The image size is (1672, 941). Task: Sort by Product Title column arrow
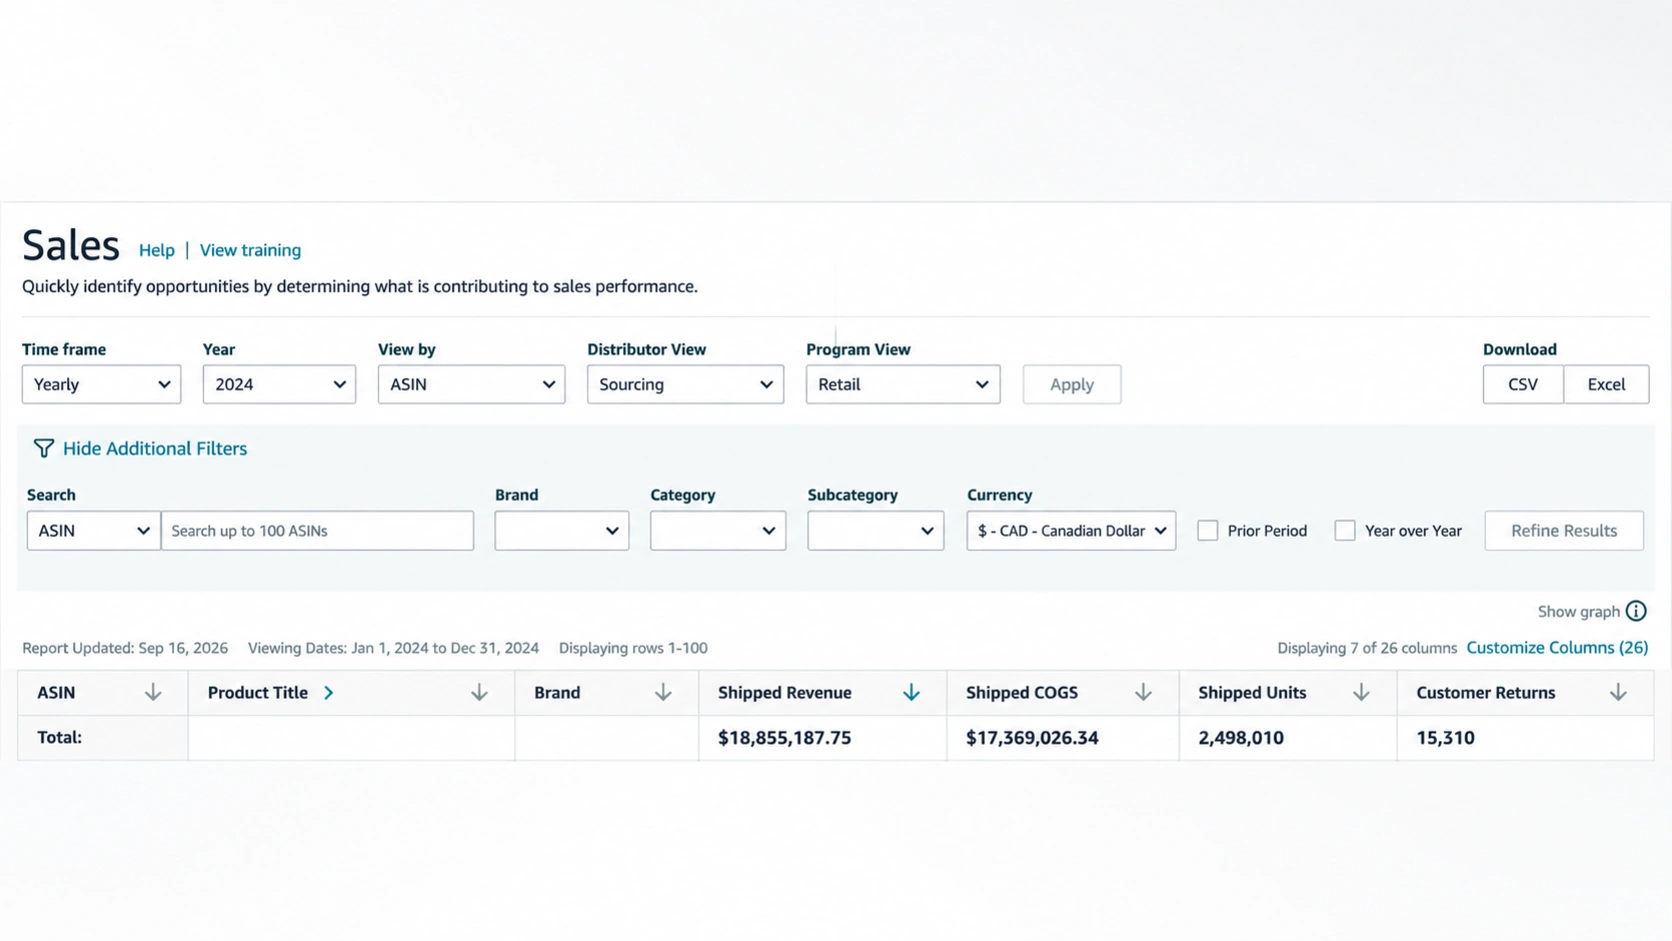[479, 692]
